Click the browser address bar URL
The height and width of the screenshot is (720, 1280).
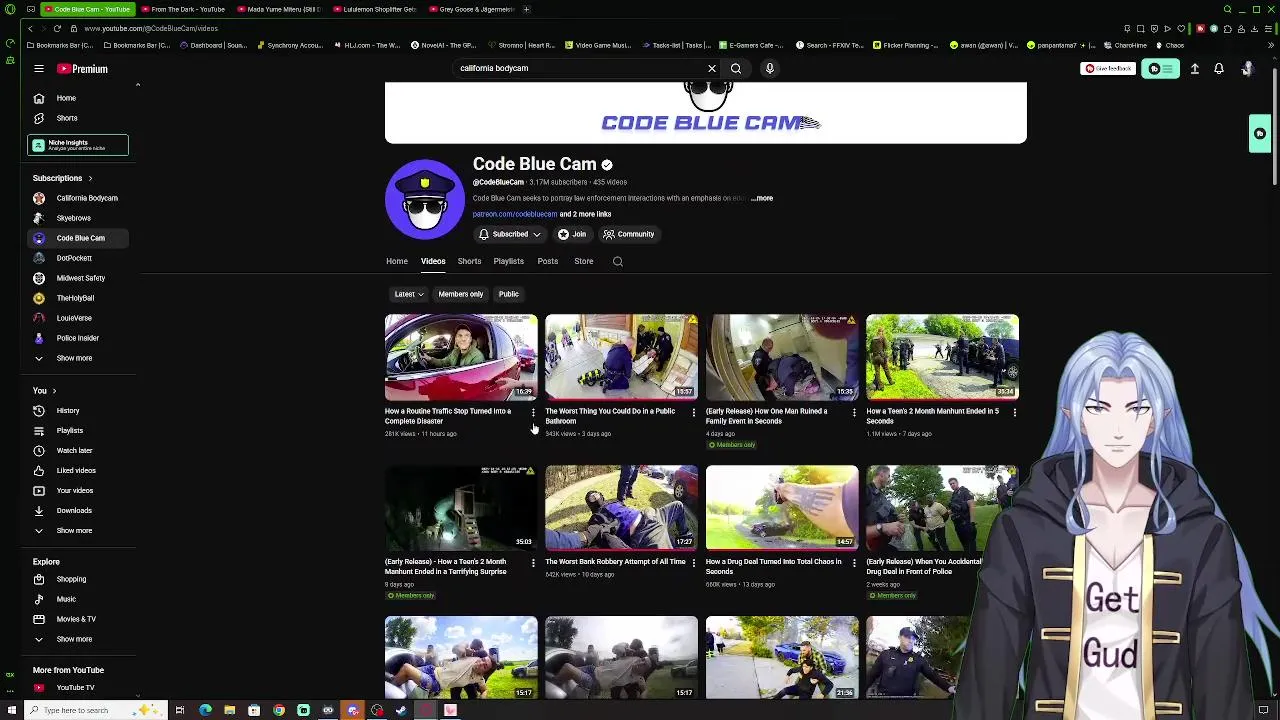[x=150, y=28]
